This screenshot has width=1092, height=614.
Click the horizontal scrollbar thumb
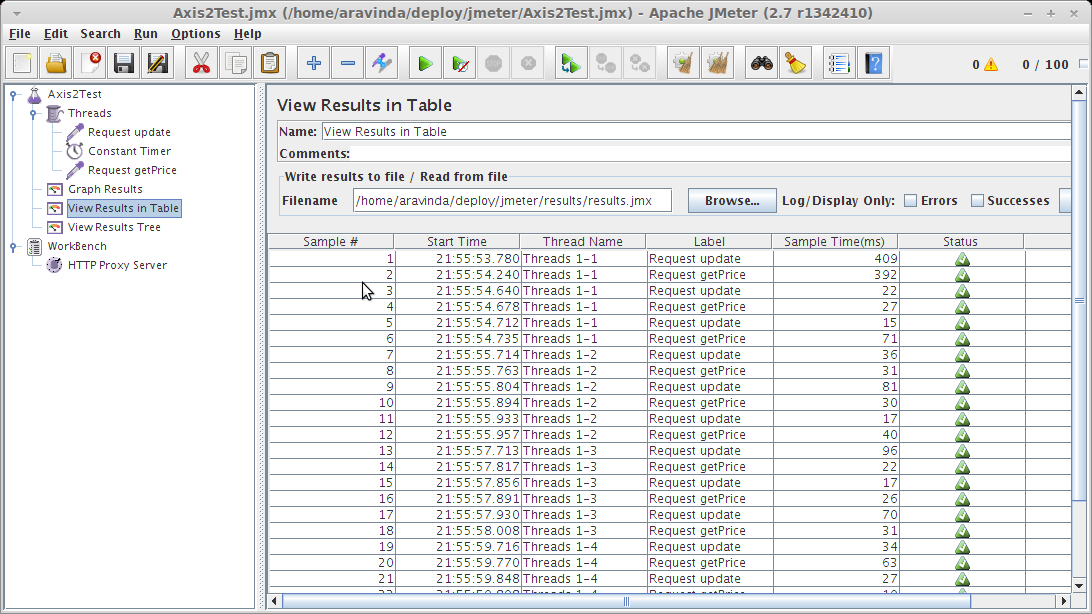tap(626, 601)
